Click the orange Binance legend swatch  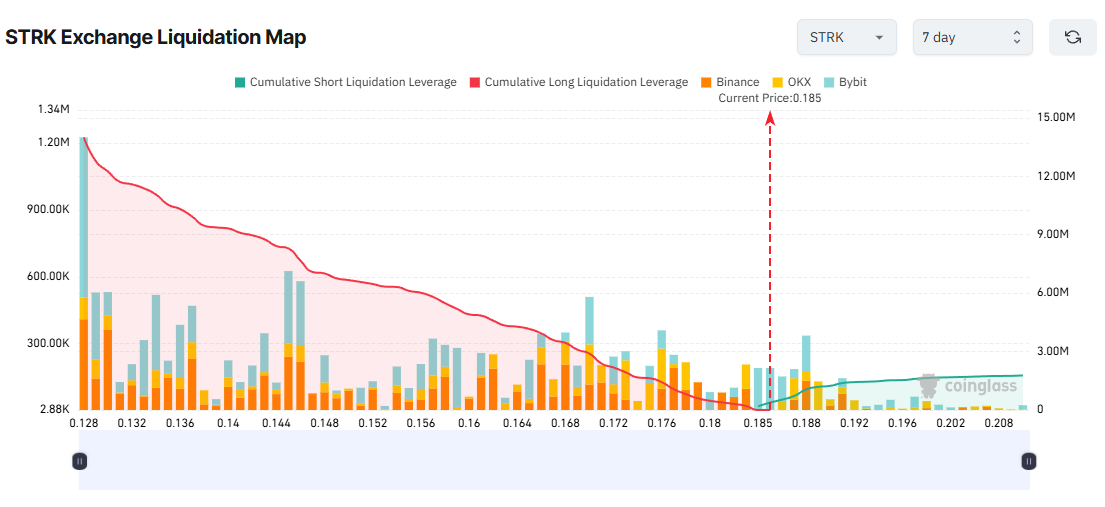click(706, 82)
